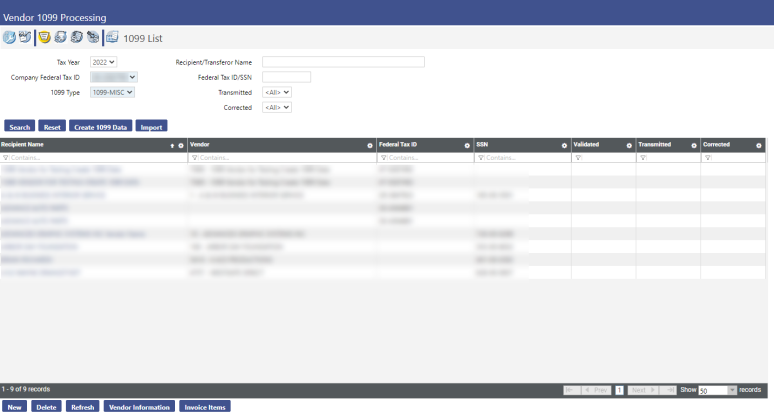Click the Federal Tax ID/SSN text field
Image resolution: width=774 pixels, height=414 pixels.
click(286, 77)
